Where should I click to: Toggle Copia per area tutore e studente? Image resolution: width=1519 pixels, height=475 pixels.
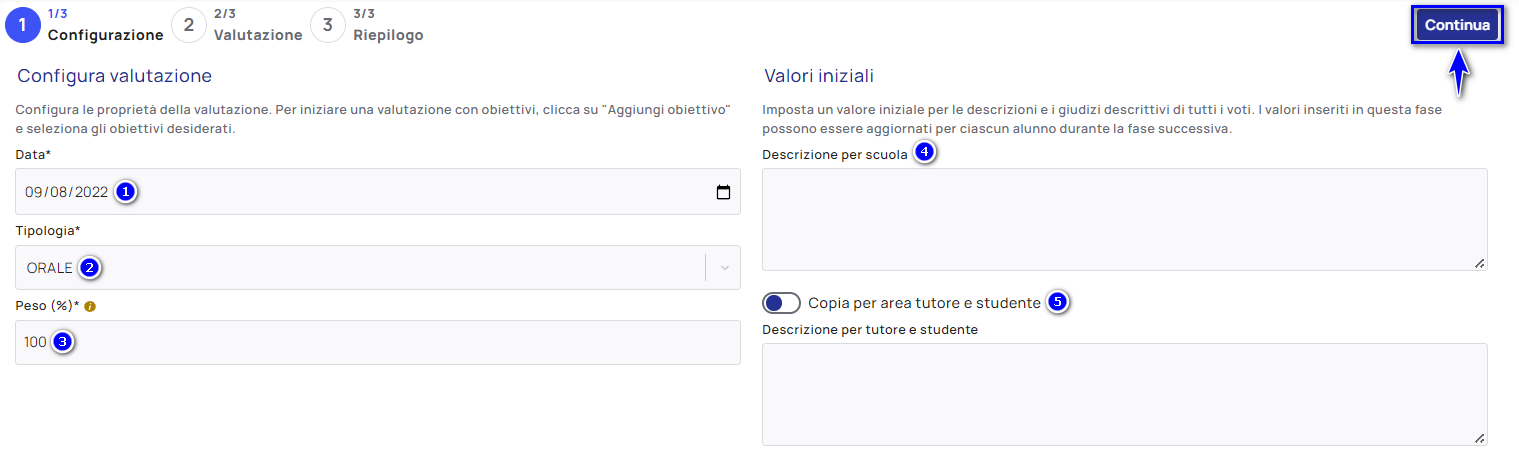pos(781,303)
